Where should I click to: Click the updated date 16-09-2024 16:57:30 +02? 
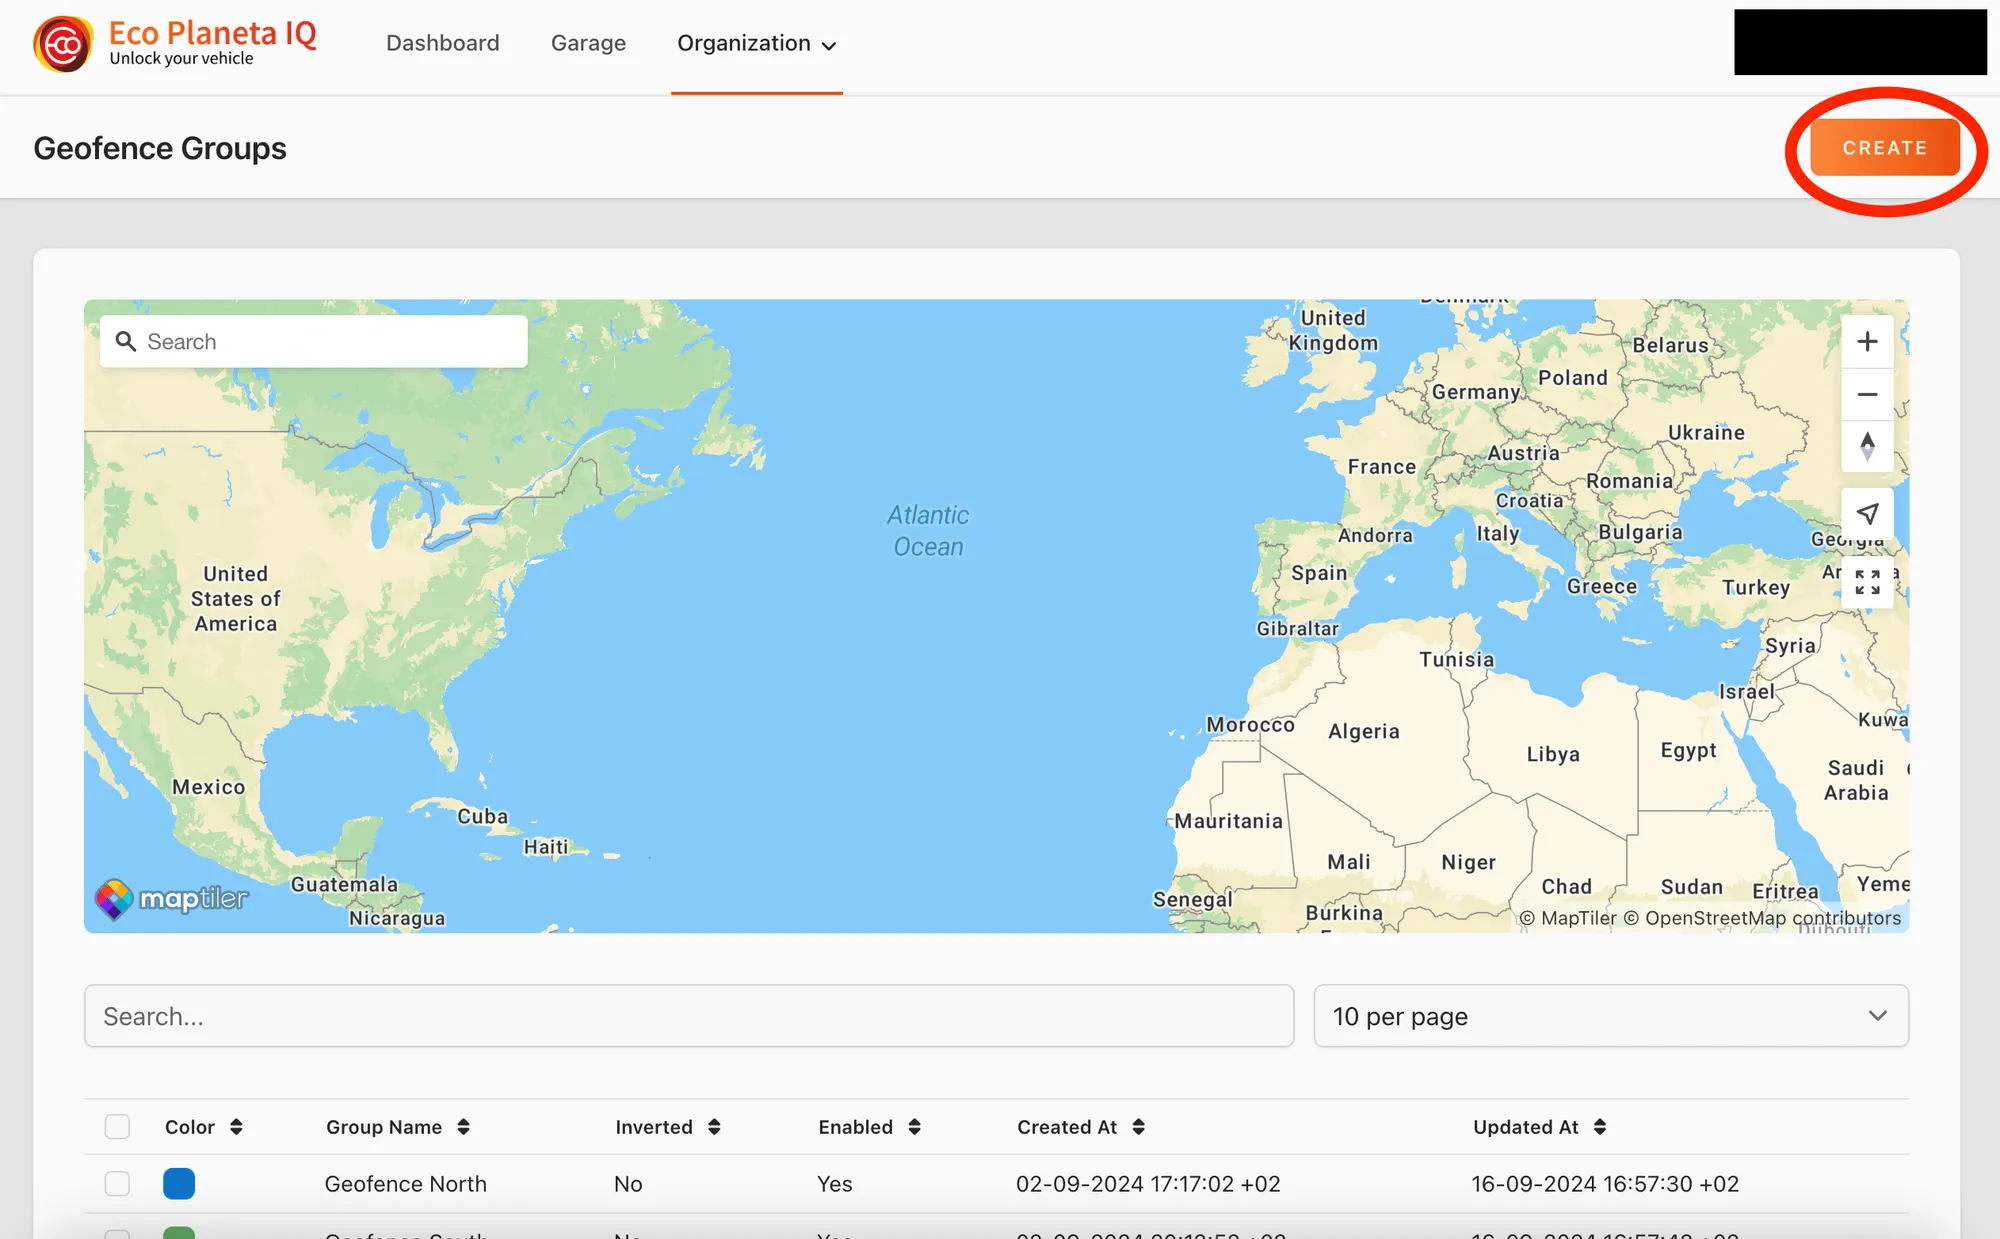pos(1605,1184)
